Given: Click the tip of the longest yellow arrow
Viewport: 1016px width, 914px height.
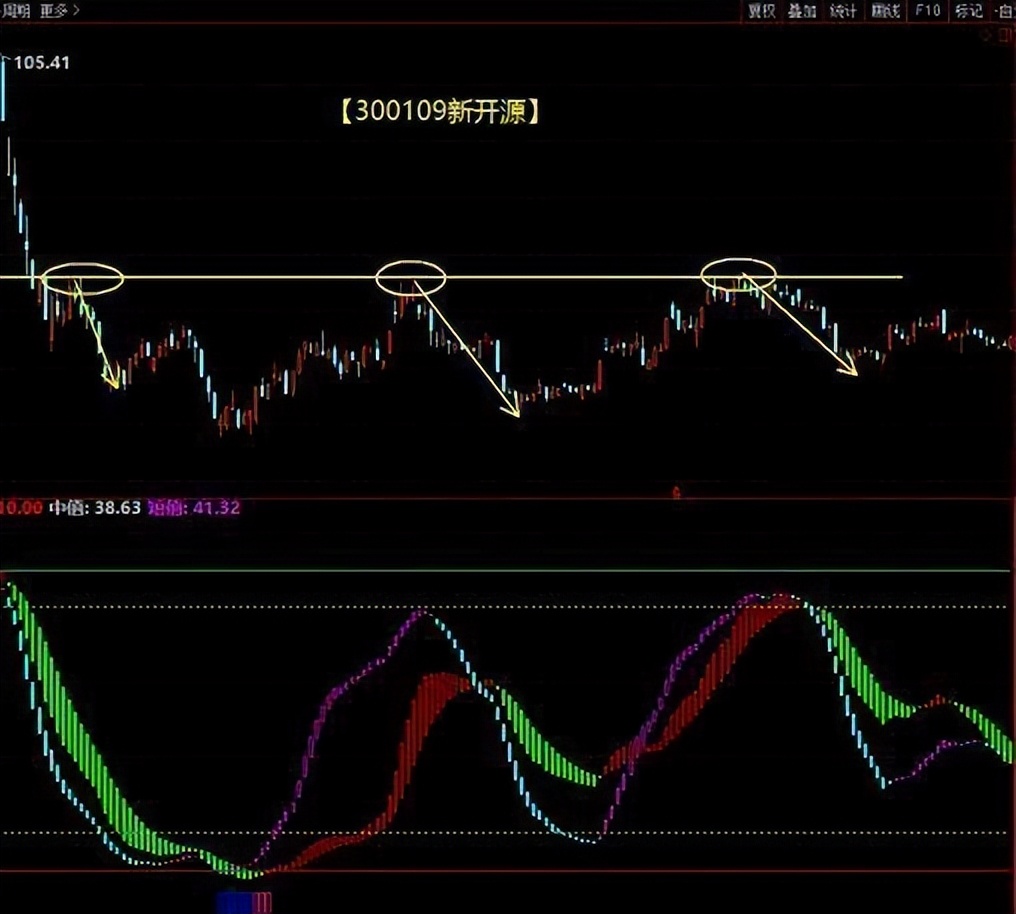Looking at the screenshot, I should point(518,414).
